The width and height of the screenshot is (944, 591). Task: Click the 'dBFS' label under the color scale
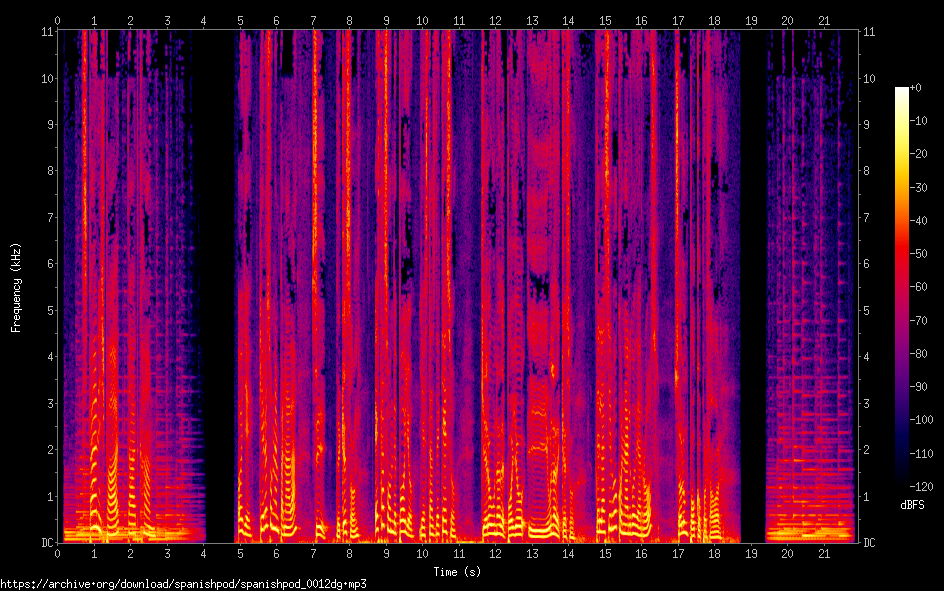point(912,505)
